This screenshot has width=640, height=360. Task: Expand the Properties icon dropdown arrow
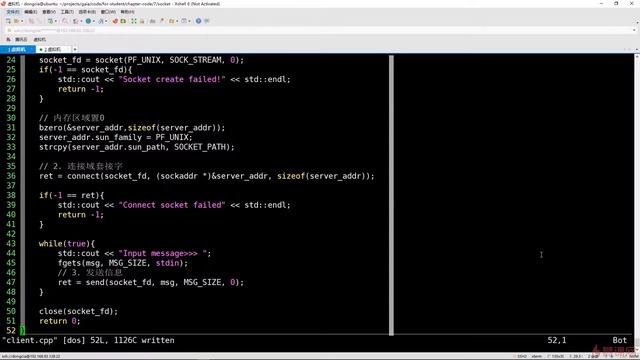56,21
